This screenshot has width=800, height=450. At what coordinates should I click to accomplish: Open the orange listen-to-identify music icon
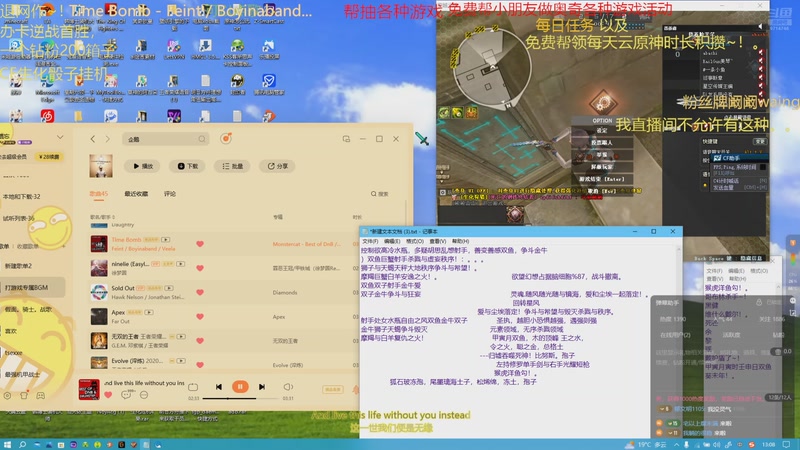click(226, 138)
